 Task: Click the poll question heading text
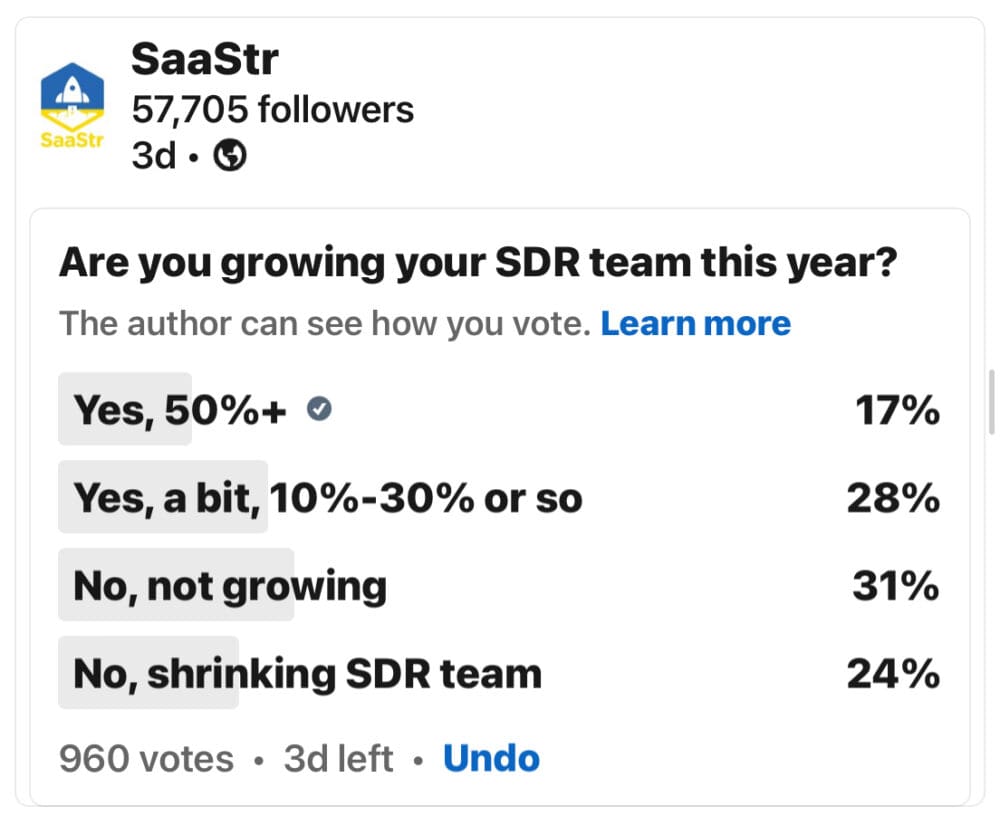pos(478,264)
